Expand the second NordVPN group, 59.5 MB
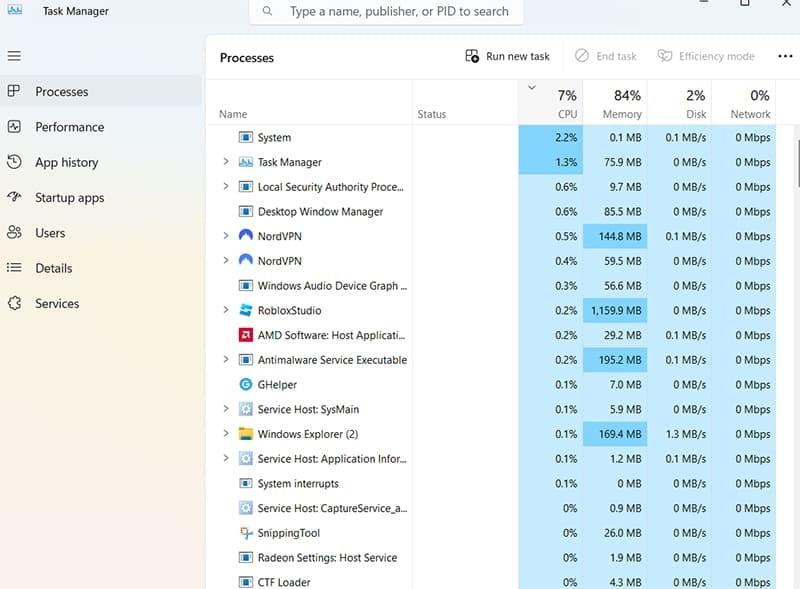 click(x=226, y=260)
